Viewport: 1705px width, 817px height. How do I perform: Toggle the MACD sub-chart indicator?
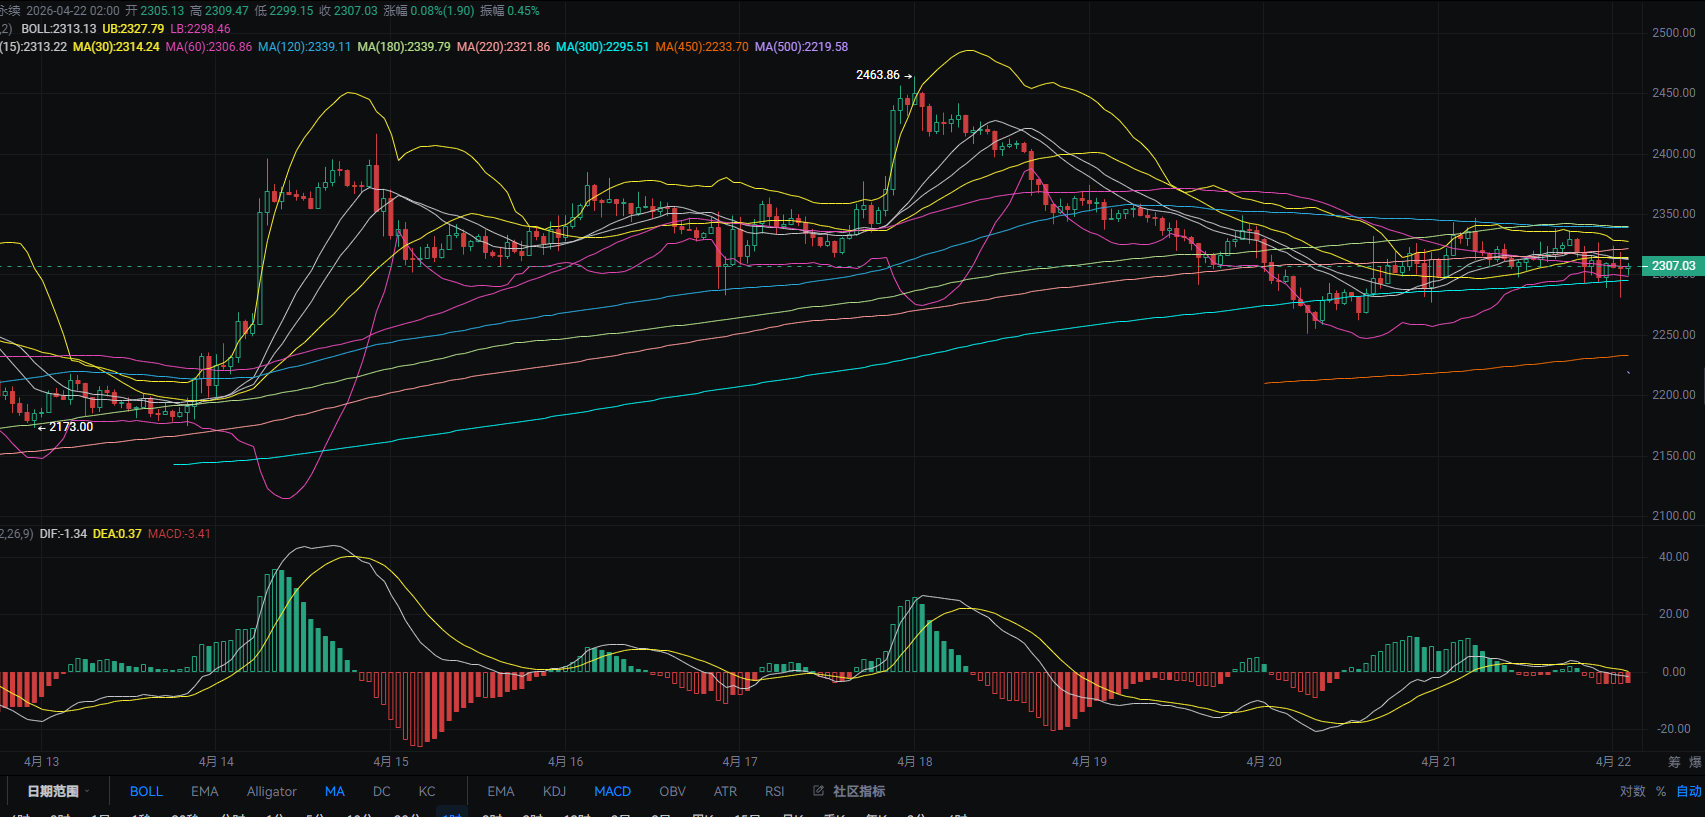(x=612, y=791)
